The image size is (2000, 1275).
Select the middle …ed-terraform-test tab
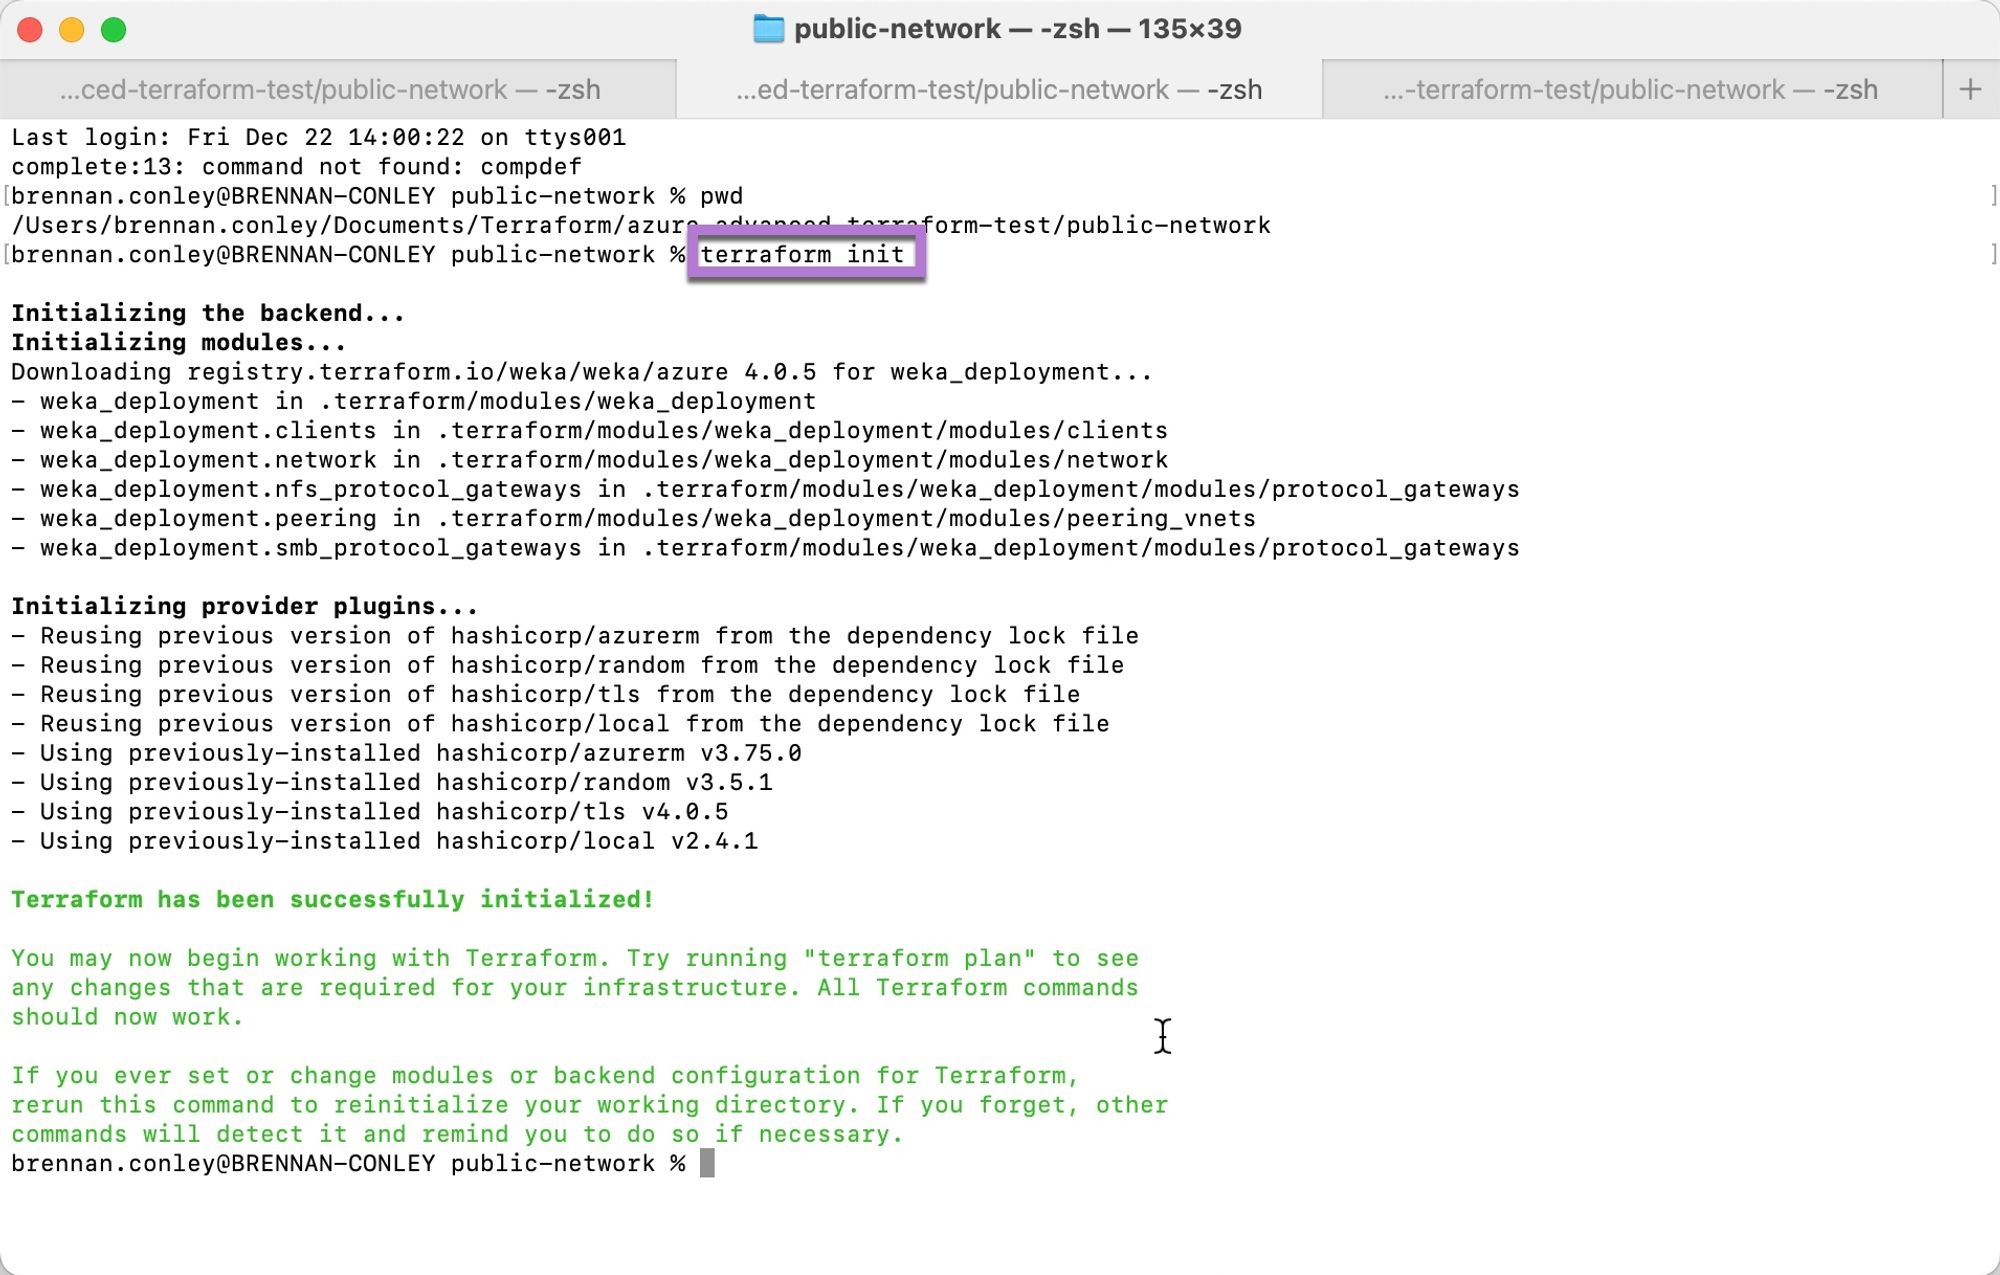click(998, 90)
